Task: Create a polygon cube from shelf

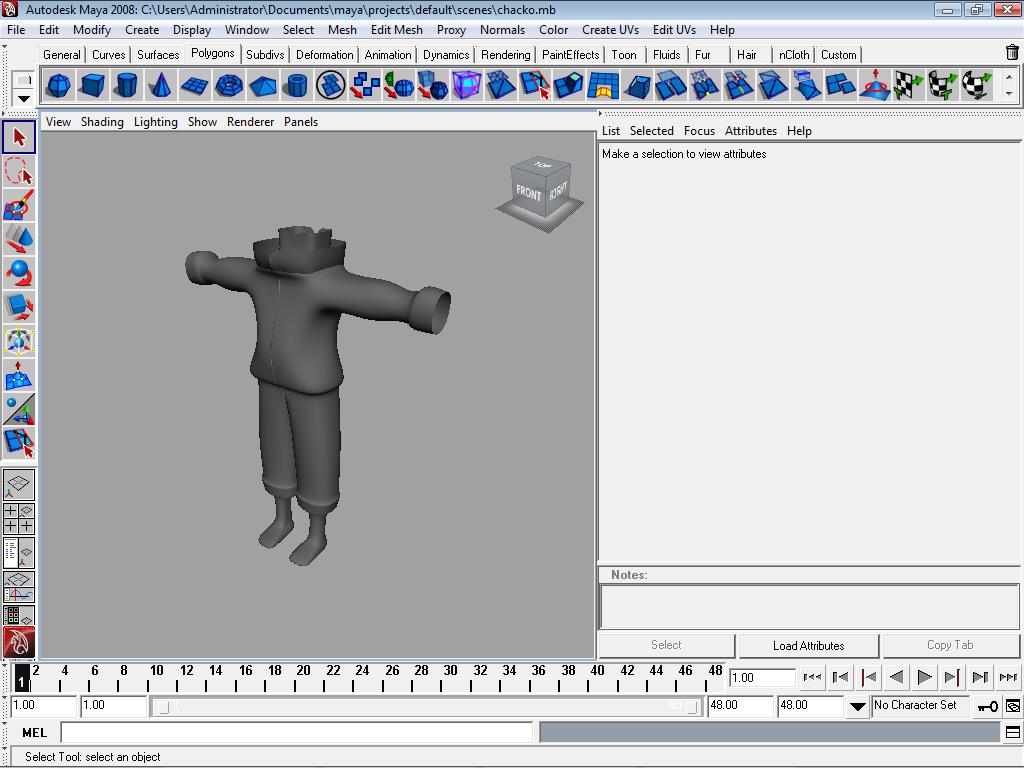Action: 93,86
